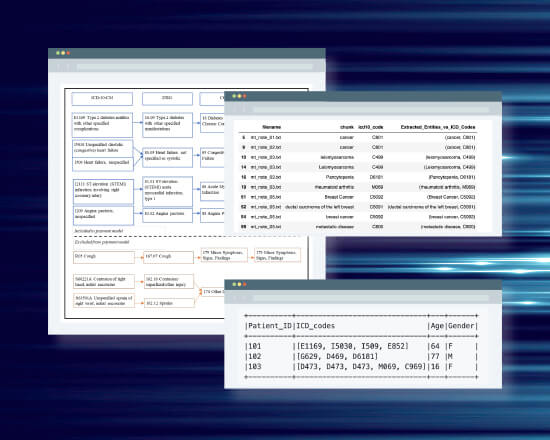Click patient ID 103 in the table
Image resolution: width=550 pixels, height=440 pixels.
tap(255, 367)
